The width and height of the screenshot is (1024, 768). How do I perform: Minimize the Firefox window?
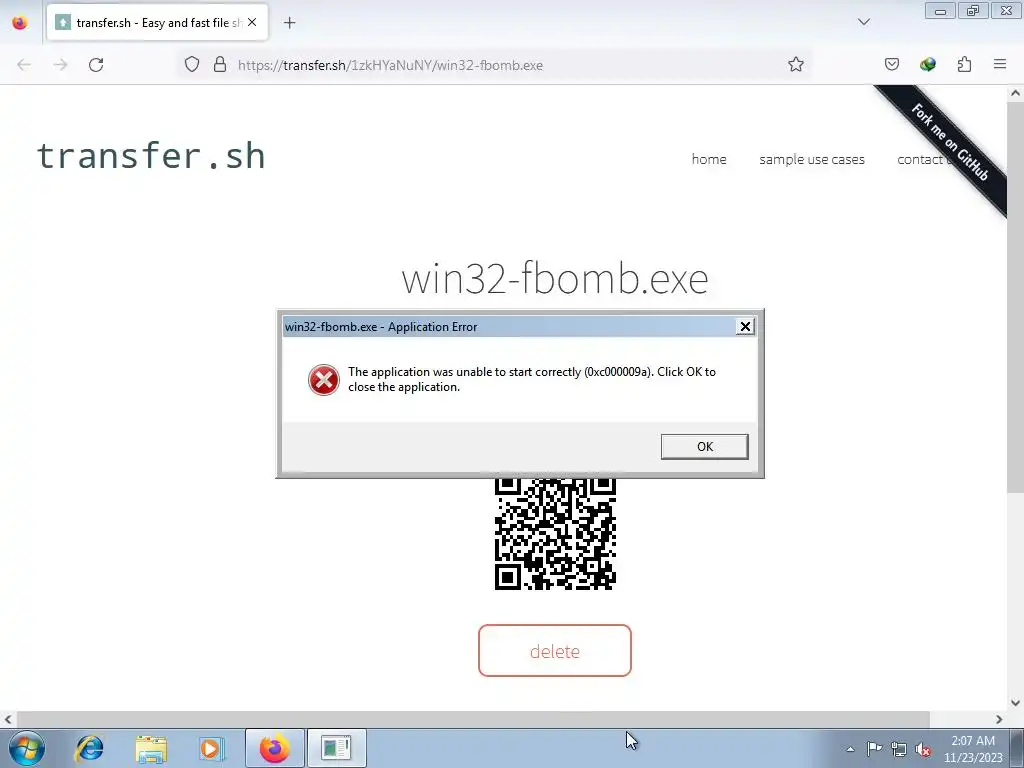pyautogui.click(x=940, y=11)
